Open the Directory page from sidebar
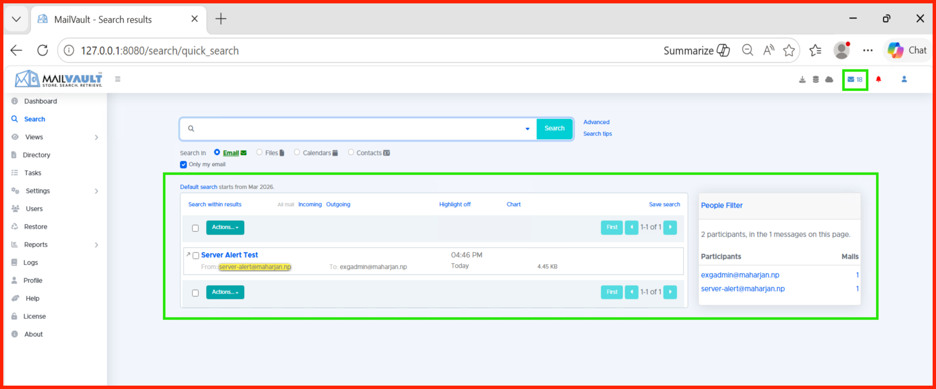 [36, 155]
